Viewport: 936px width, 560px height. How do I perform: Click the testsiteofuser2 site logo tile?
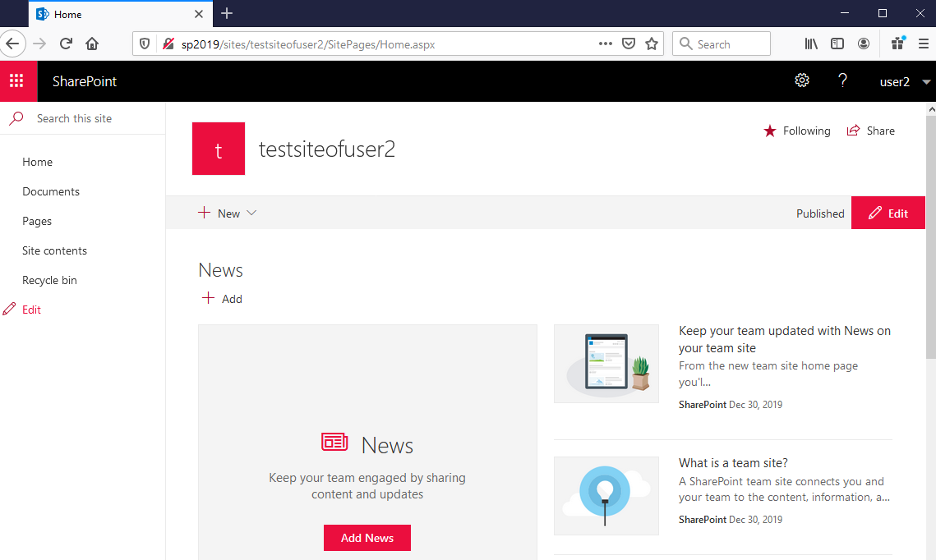point(218,149)
